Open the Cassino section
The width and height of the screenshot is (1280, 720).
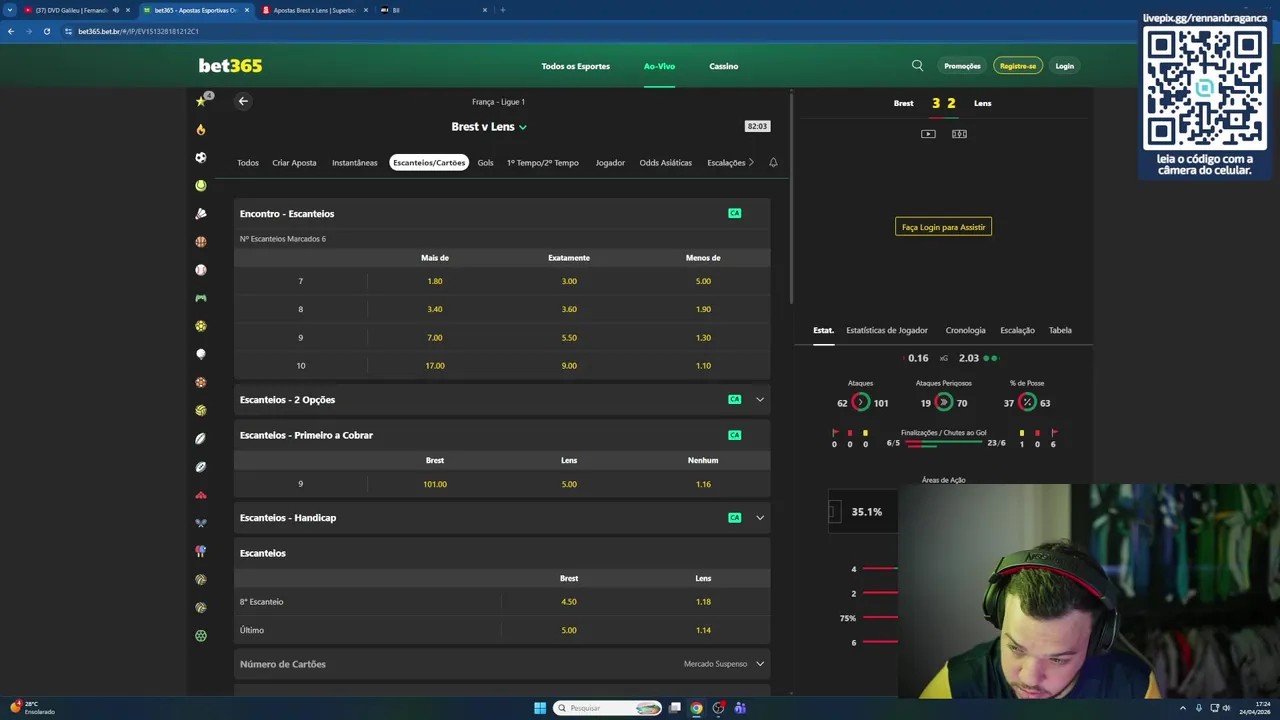(724, 66)
